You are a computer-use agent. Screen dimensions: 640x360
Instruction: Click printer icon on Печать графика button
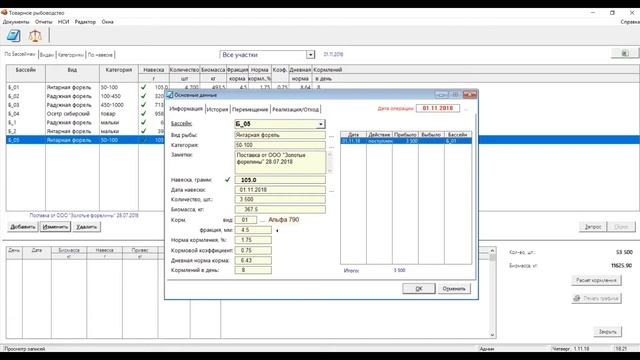(577, 298)
